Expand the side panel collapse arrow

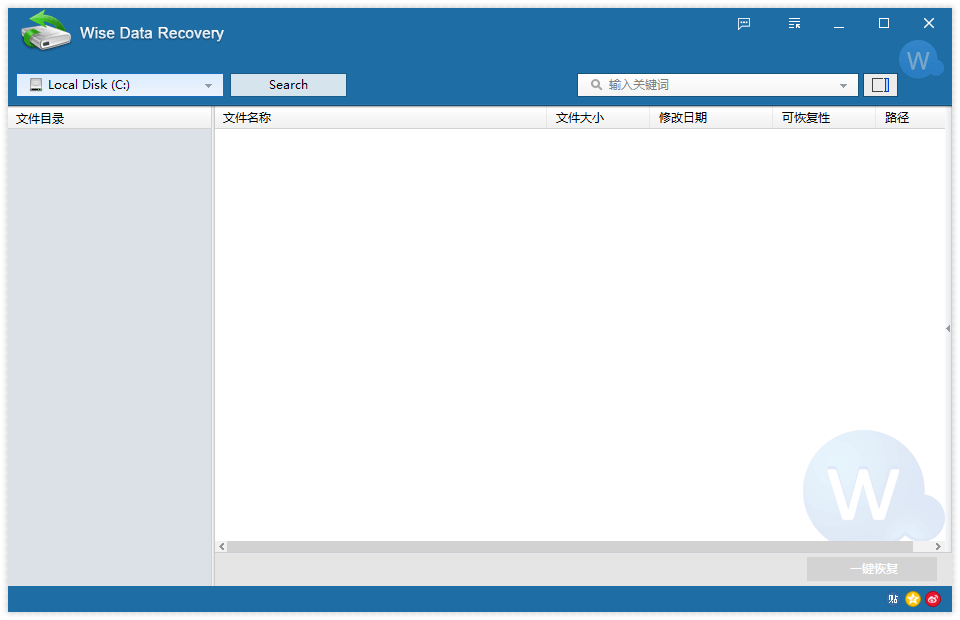948,329
